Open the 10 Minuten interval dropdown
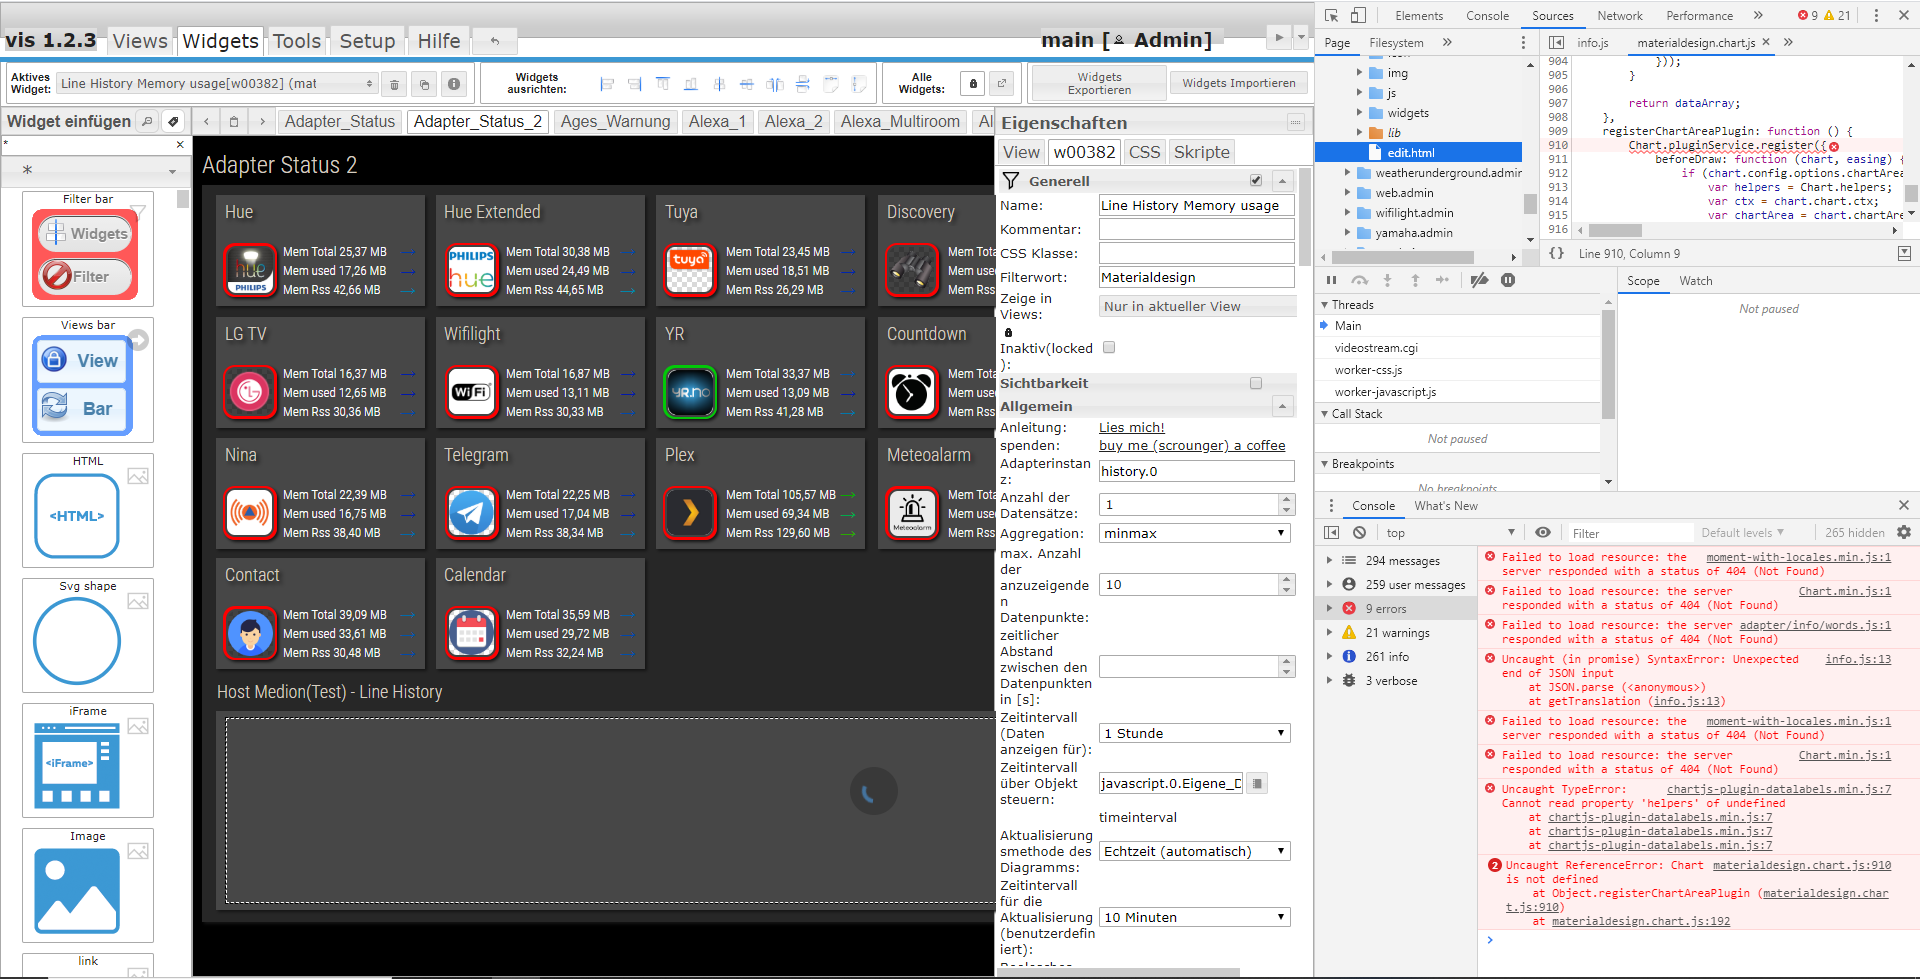Image resolution: width=1920 pixels, height=979 pixels. point(1195,917)
